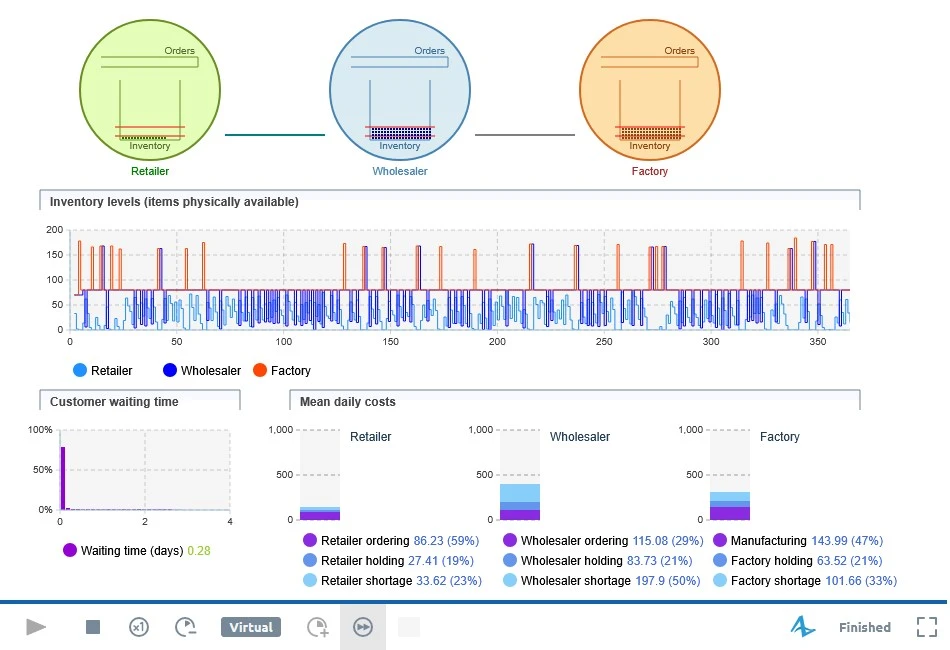Select the blue Wholesaler circle node
The width and height of the screenshot is (950, 650).
pyautogui.click(x=400, y=90)
